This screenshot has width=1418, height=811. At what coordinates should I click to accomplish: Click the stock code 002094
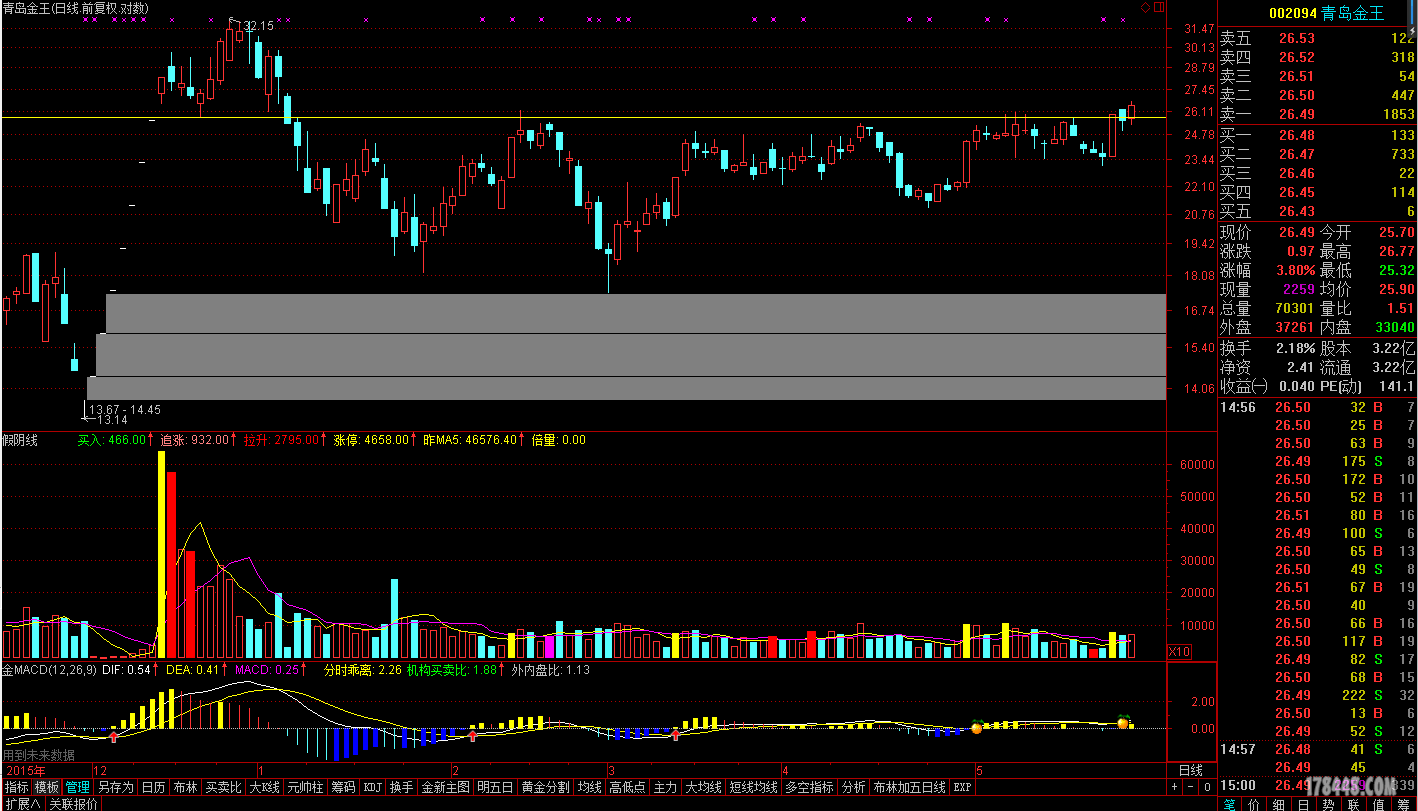click(x=1293, y=13)
